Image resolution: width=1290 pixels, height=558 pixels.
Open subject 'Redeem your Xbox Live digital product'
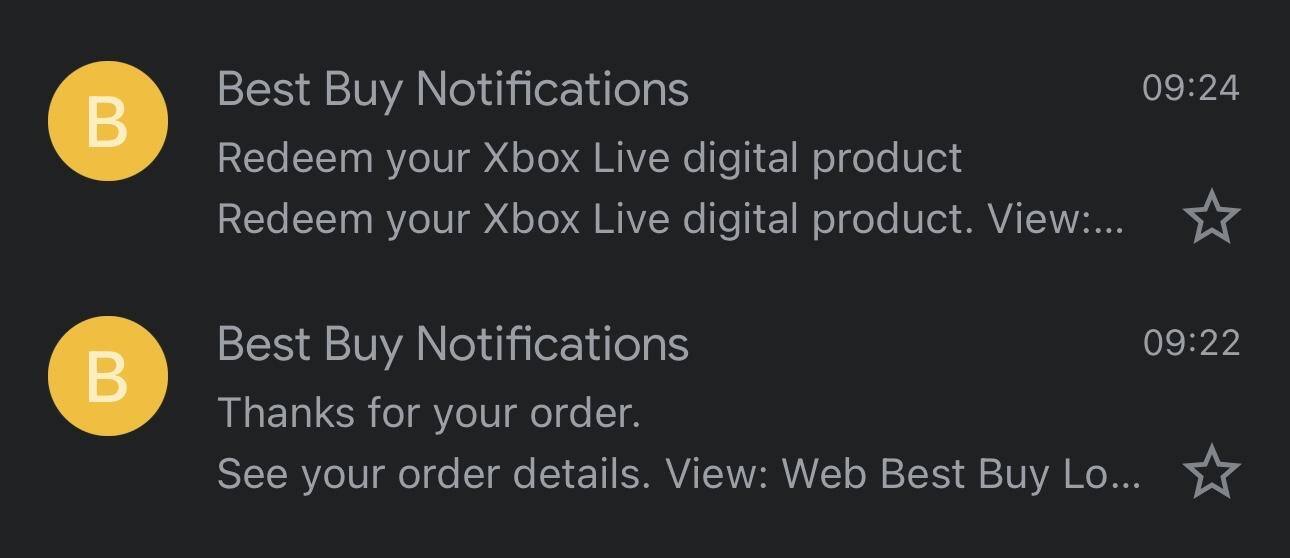click(589, 158)
